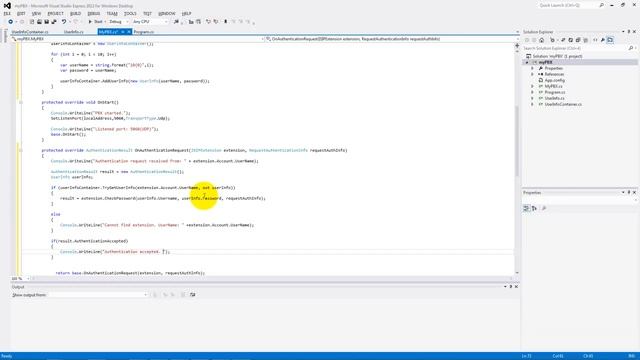Click the Open File toolbar icon
Viewport: 640px width, 360px height.
pos(39,22)
